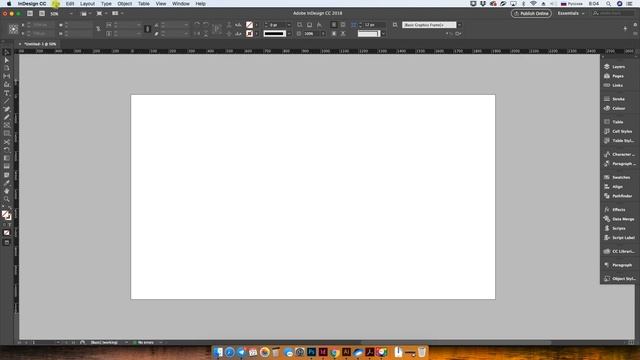Select the Rectangle tool
640x360 pixels.
pyautogui.click(x=7, y=133)
